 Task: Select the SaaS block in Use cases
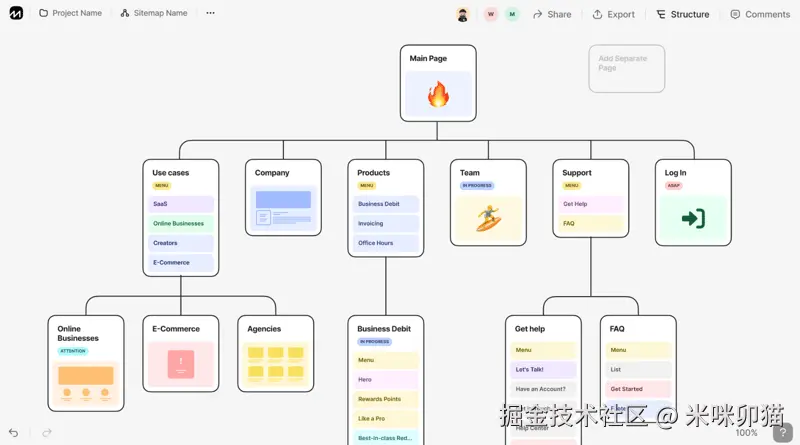181,204
